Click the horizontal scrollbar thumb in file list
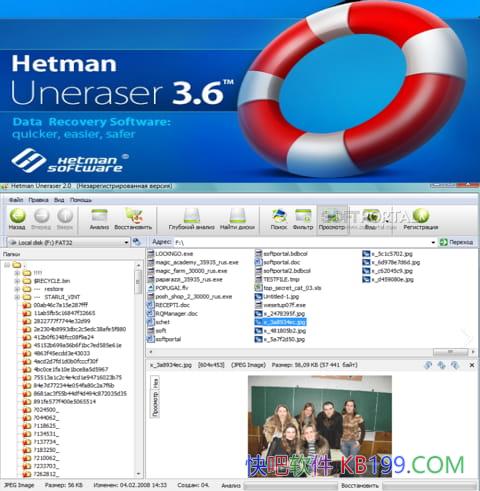Screen dimensions: 480x491 click(x=450, y=352)
